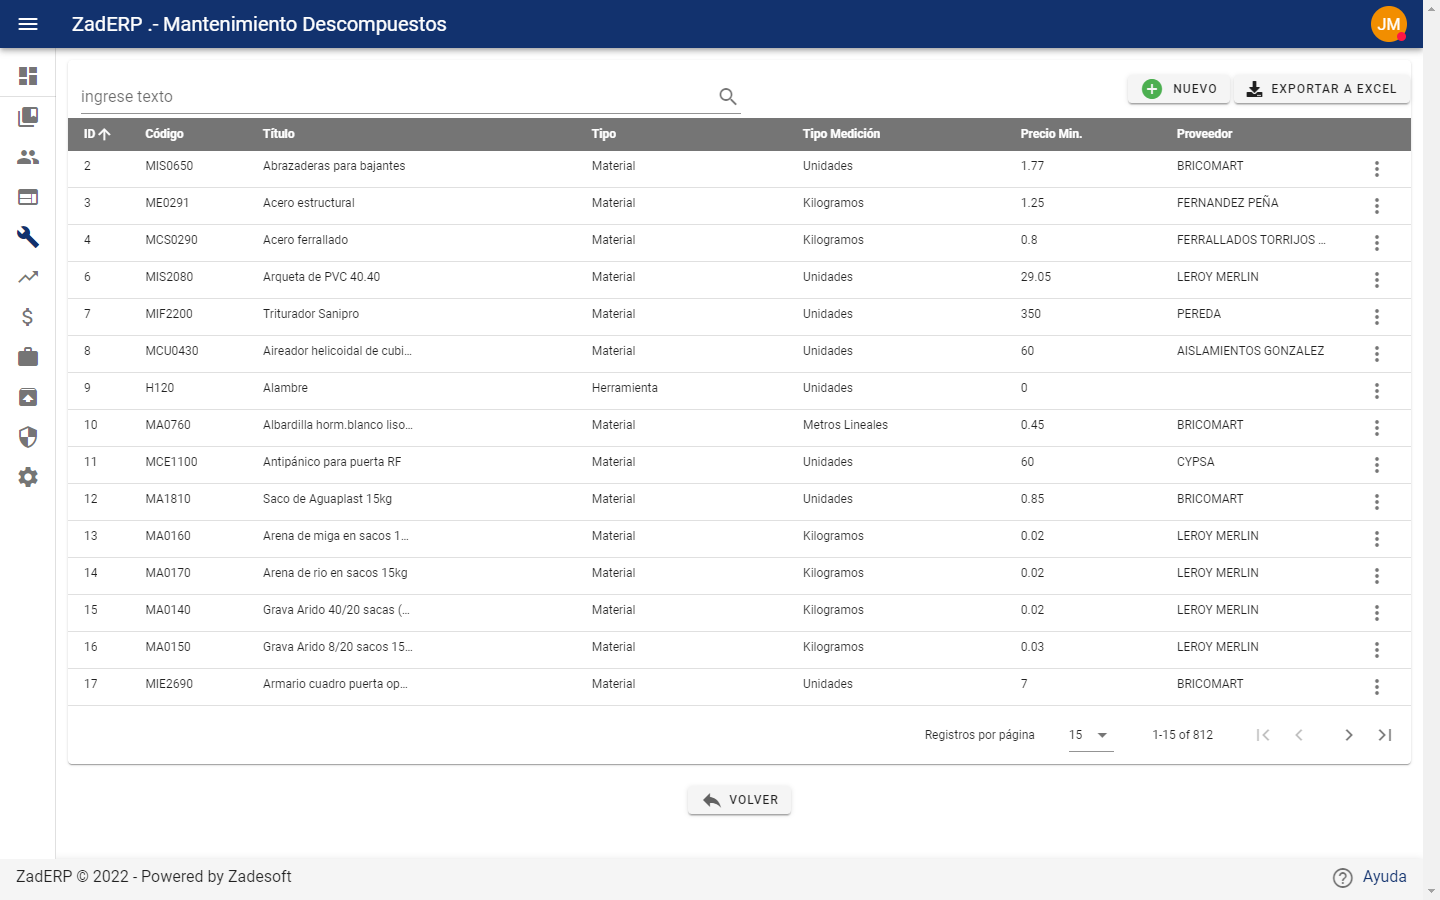The width and height of the screenshot is (1440, 900).
Task: Open row actions for Albardilla horm.blanco
Action: [x=1377, y=428]
